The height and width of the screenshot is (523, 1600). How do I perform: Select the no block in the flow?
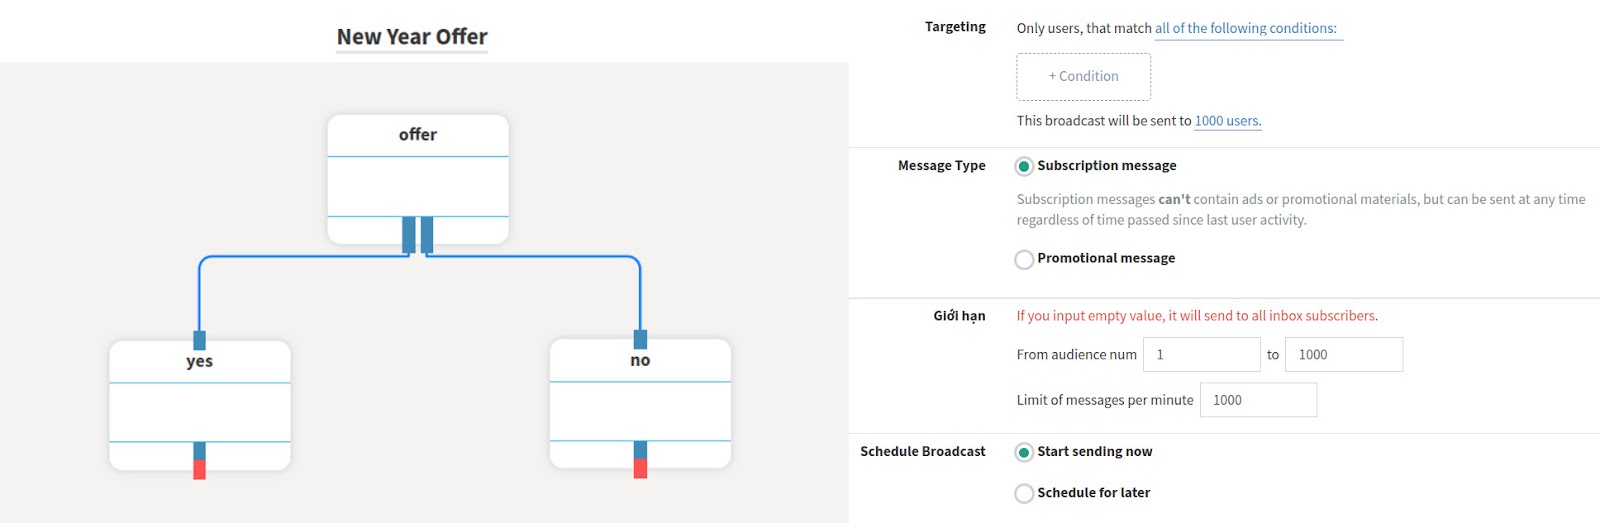click(x=640, y=404)
